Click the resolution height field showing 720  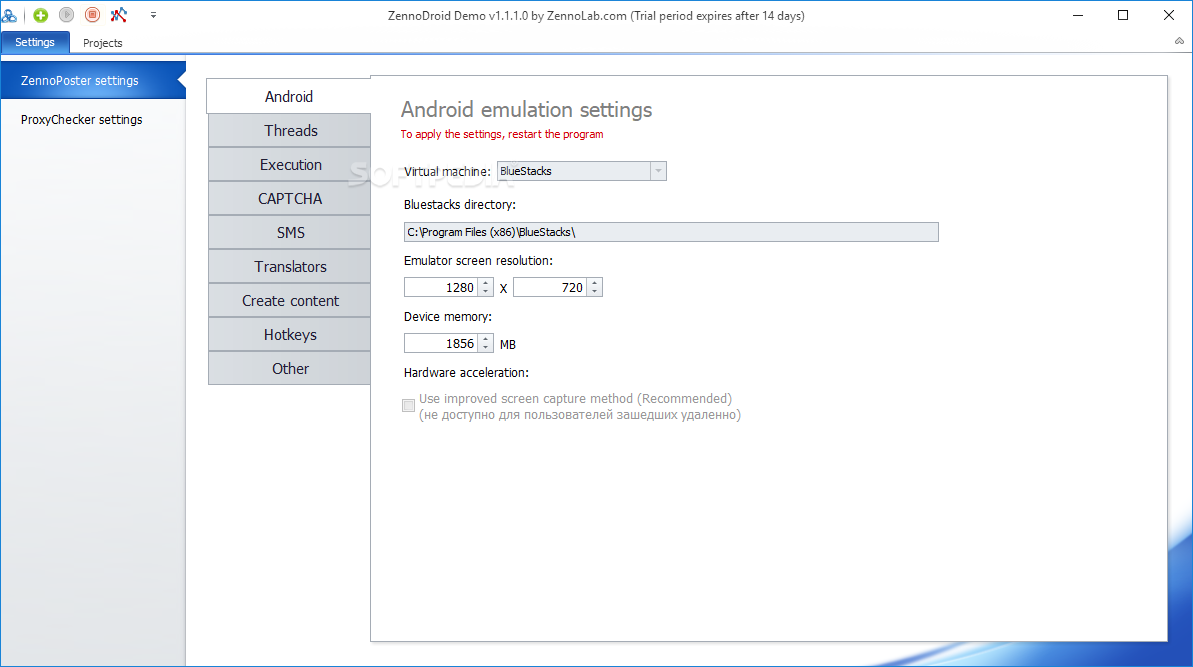549,287
